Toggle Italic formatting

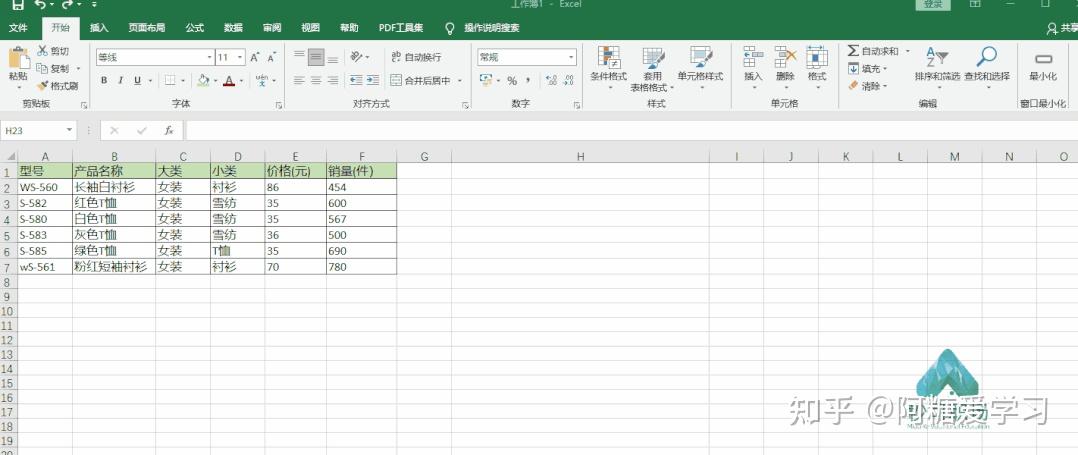120,80
